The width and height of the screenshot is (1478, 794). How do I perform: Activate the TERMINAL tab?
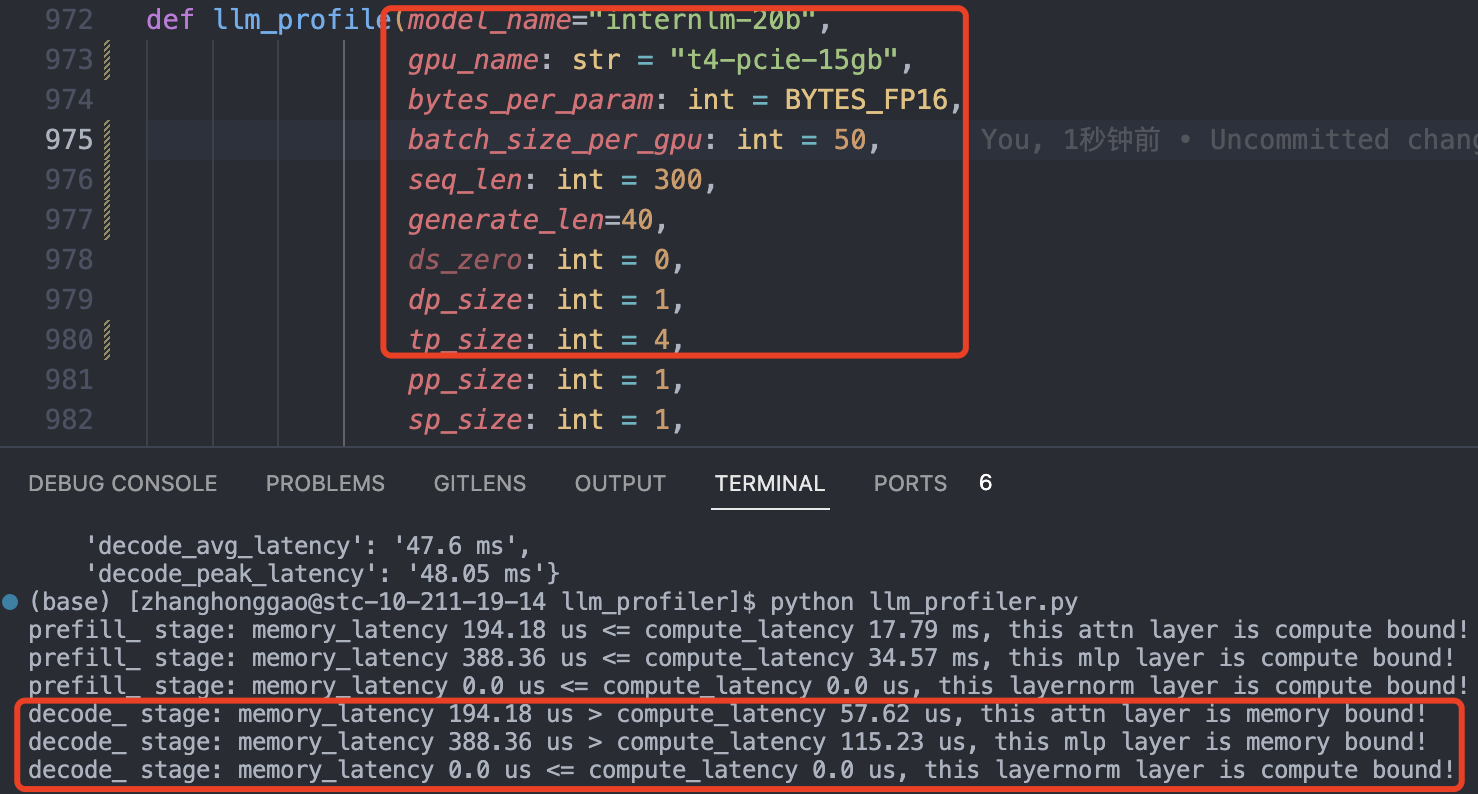coord(770,483)
